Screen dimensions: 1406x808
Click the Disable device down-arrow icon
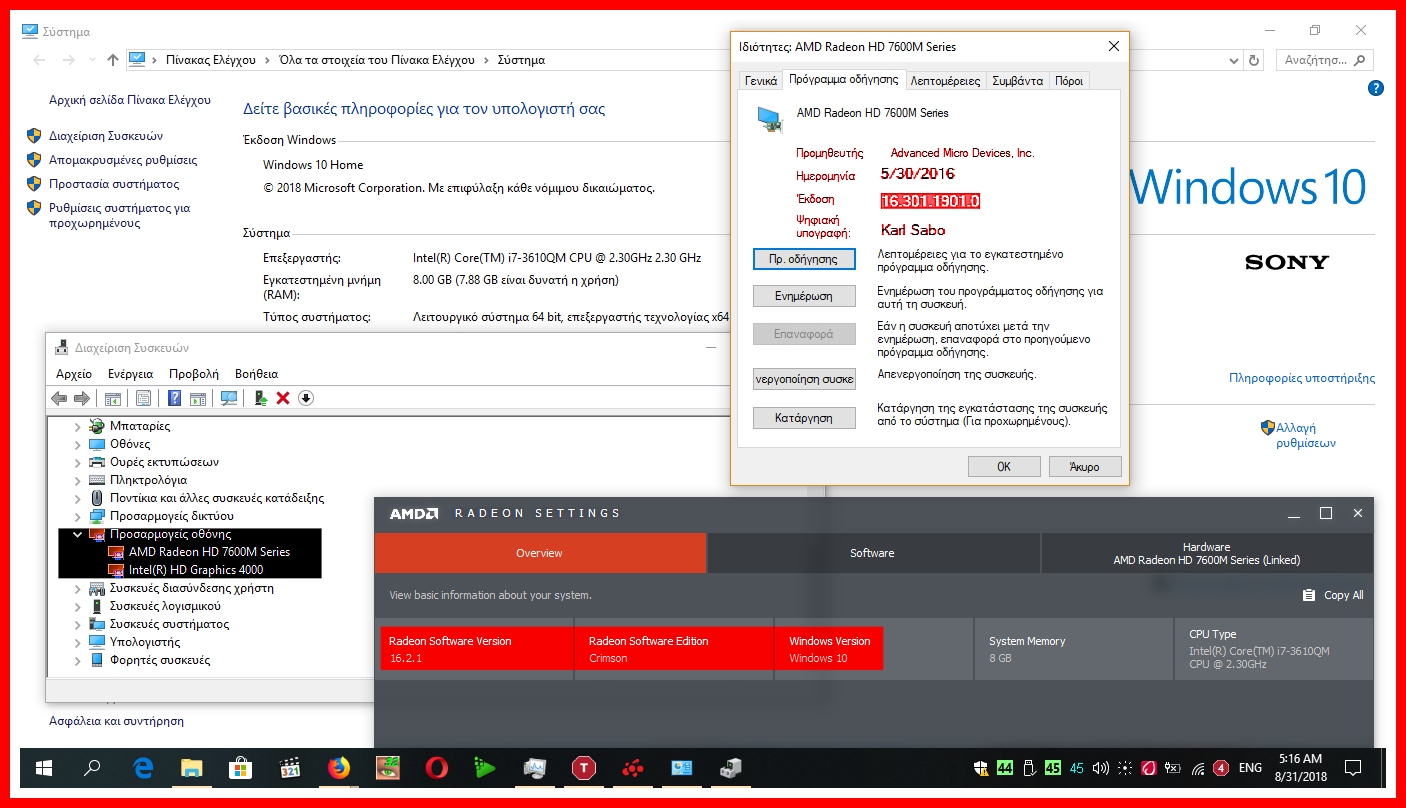pyautogui.click(x=306, y=398)
